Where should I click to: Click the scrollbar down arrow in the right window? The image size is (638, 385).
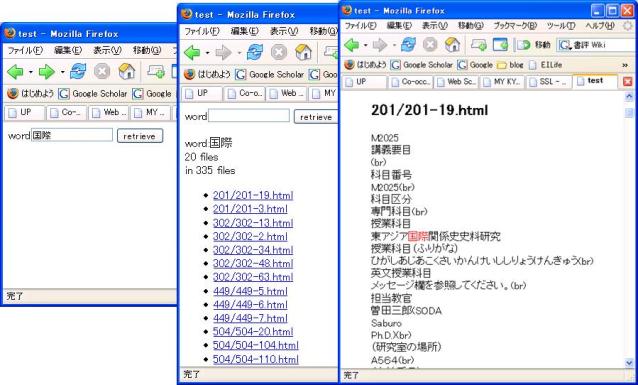(629, 362)
